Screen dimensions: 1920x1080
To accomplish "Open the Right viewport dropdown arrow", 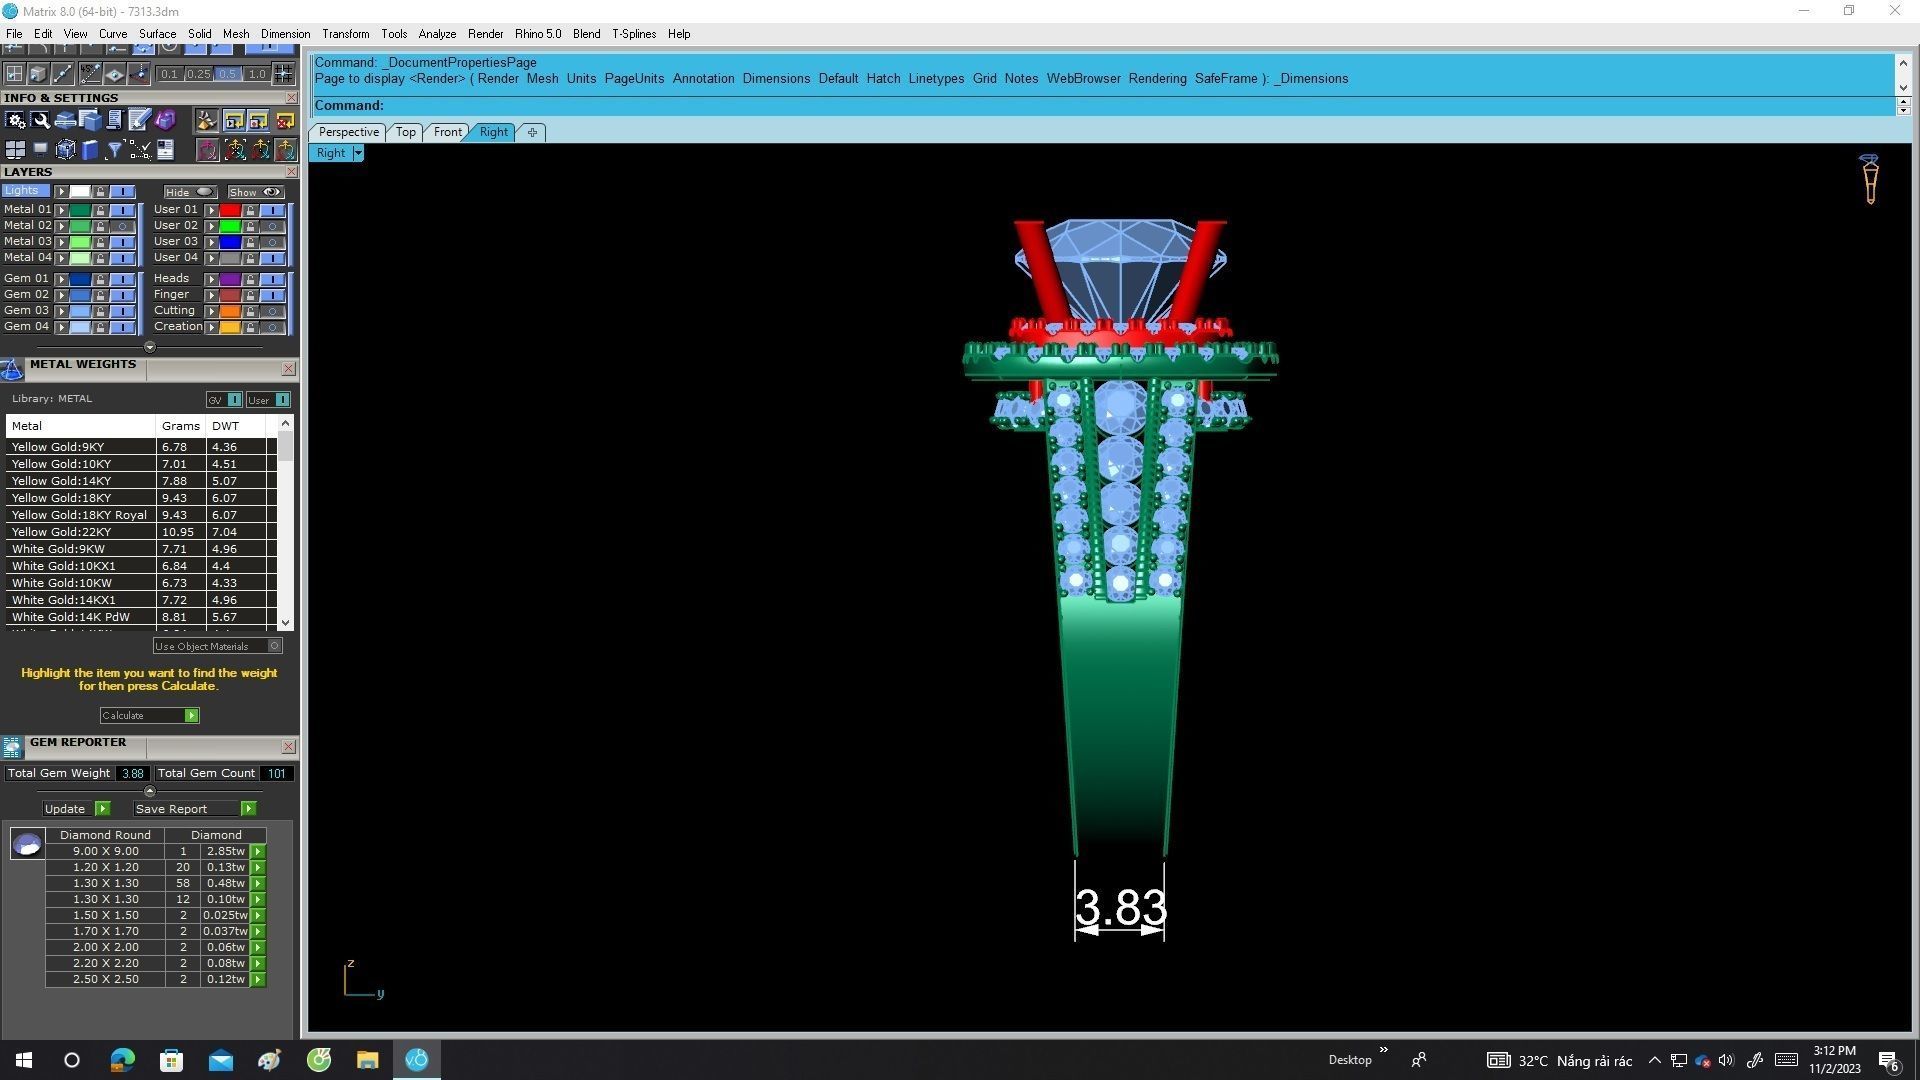I will [358, 153].
